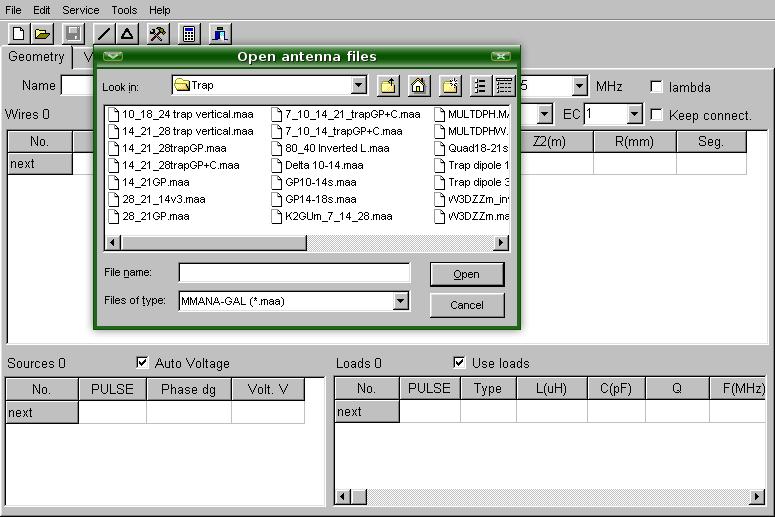
Task: Uncheck the Auto Voltage checkbox
Action: click(x=142, y=363)
